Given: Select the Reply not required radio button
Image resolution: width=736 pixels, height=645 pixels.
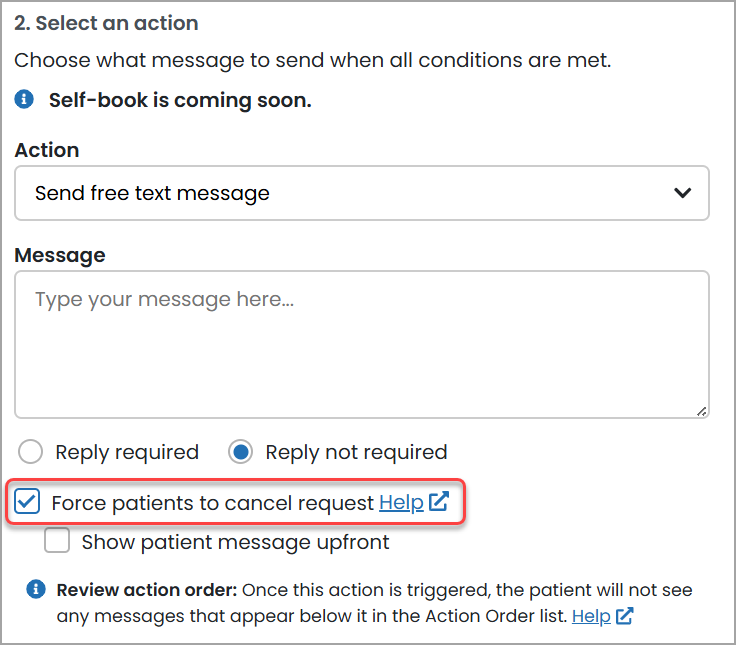Looking at the screenshot, I should coord(241,452).
